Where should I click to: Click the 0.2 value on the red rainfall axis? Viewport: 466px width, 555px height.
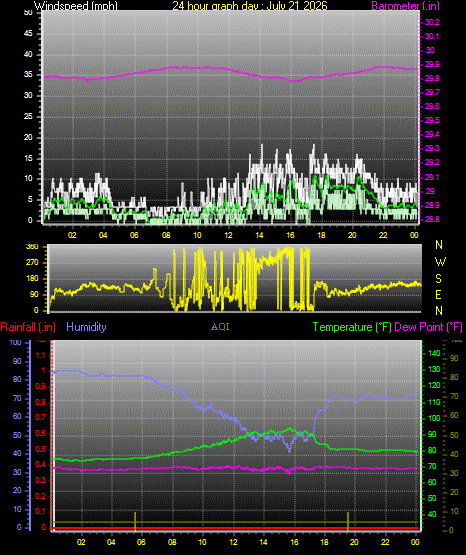coord(41,496)
